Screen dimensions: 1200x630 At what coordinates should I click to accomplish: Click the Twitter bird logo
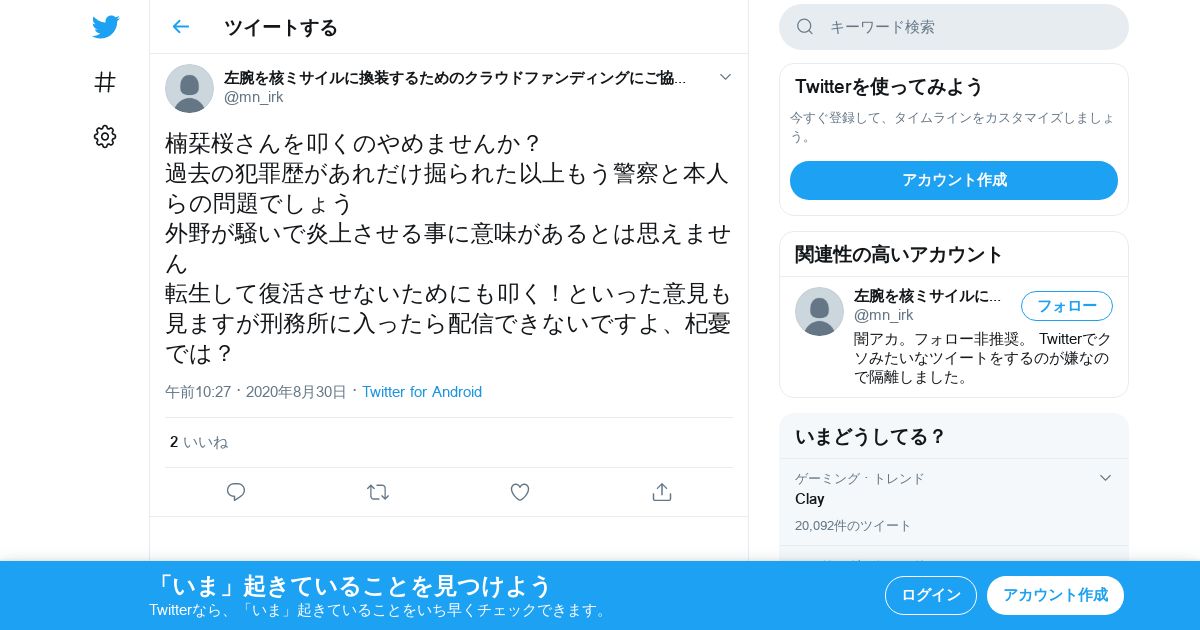(x=105, y=27)
